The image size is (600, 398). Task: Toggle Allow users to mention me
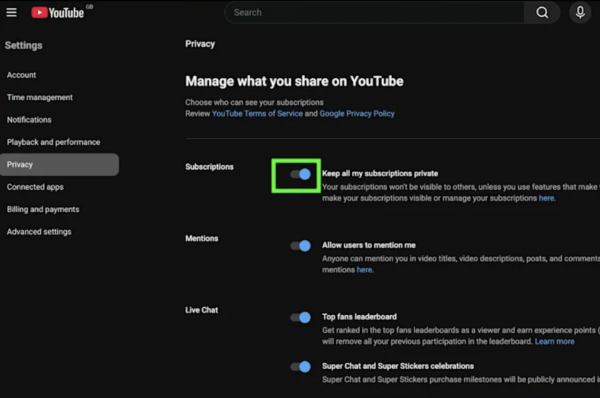pos(300,246)
